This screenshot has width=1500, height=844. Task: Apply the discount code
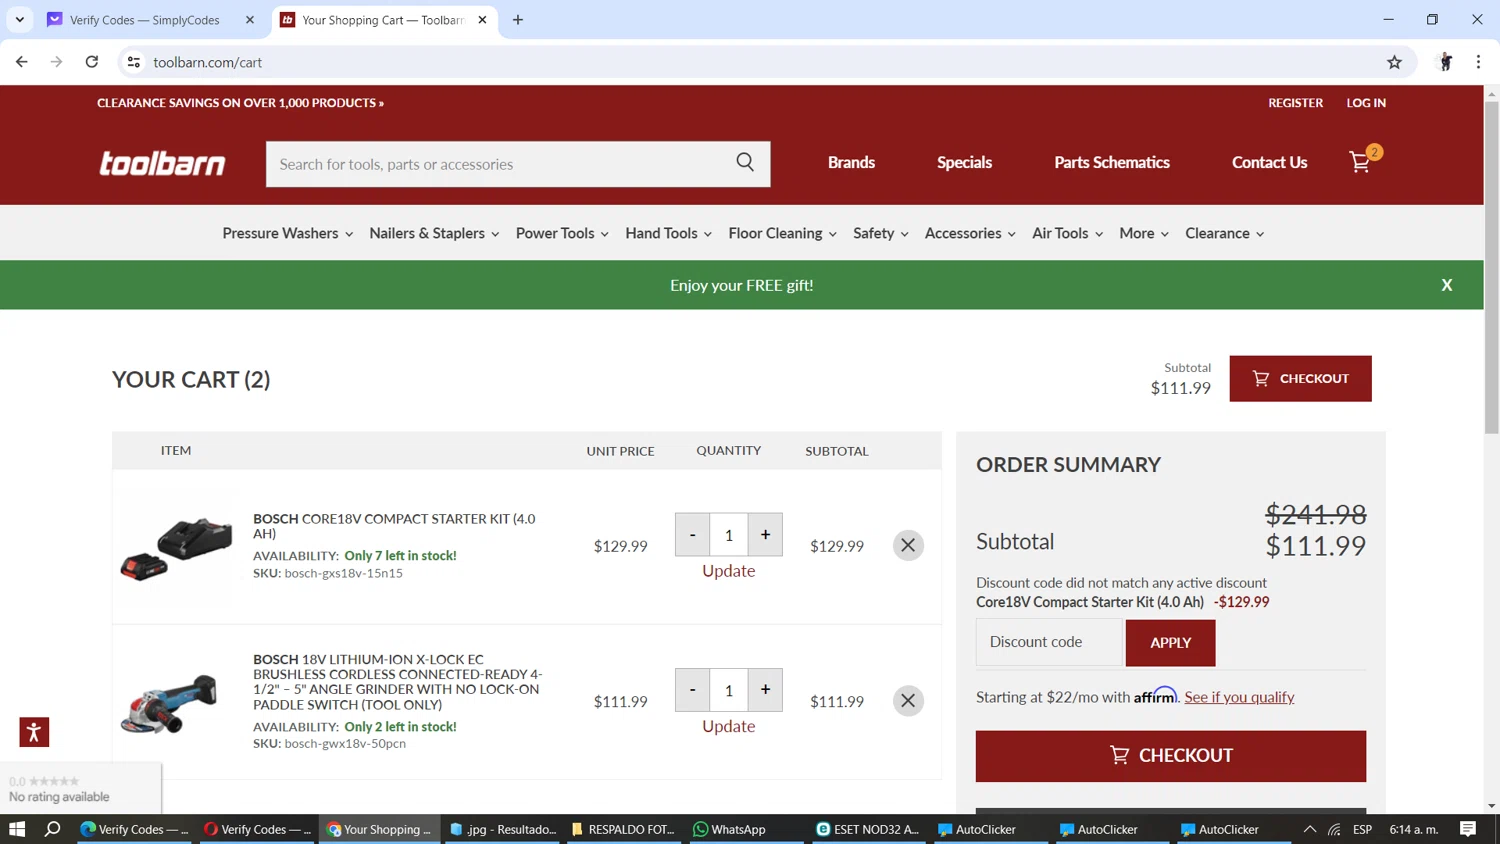[1170, 643]
